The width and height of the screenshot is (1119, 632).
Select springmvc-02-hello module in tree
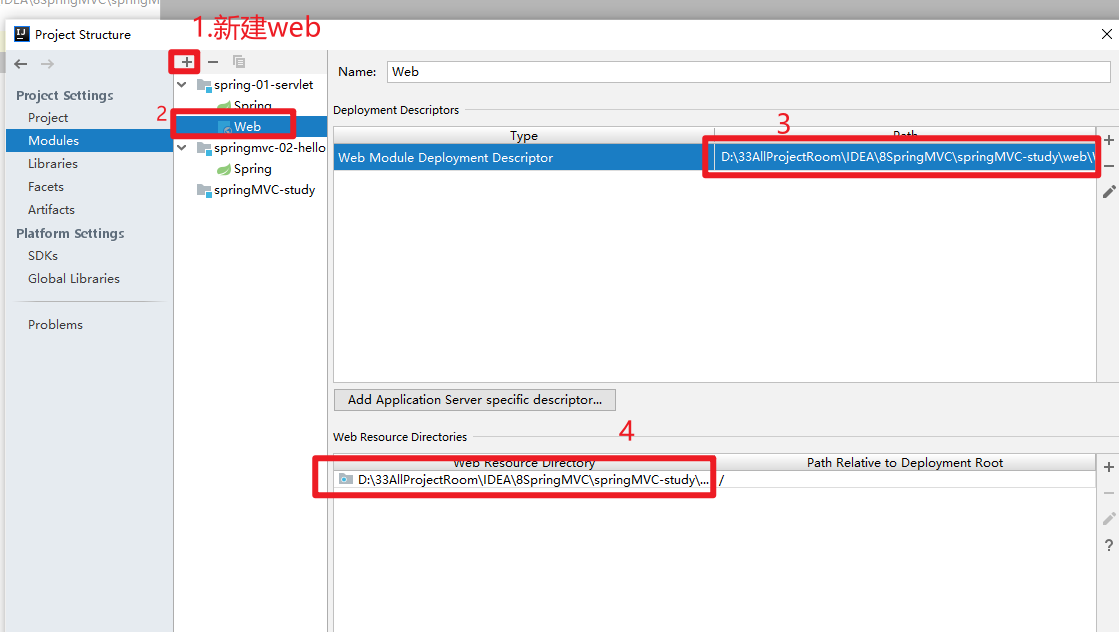tap(270, 148)
